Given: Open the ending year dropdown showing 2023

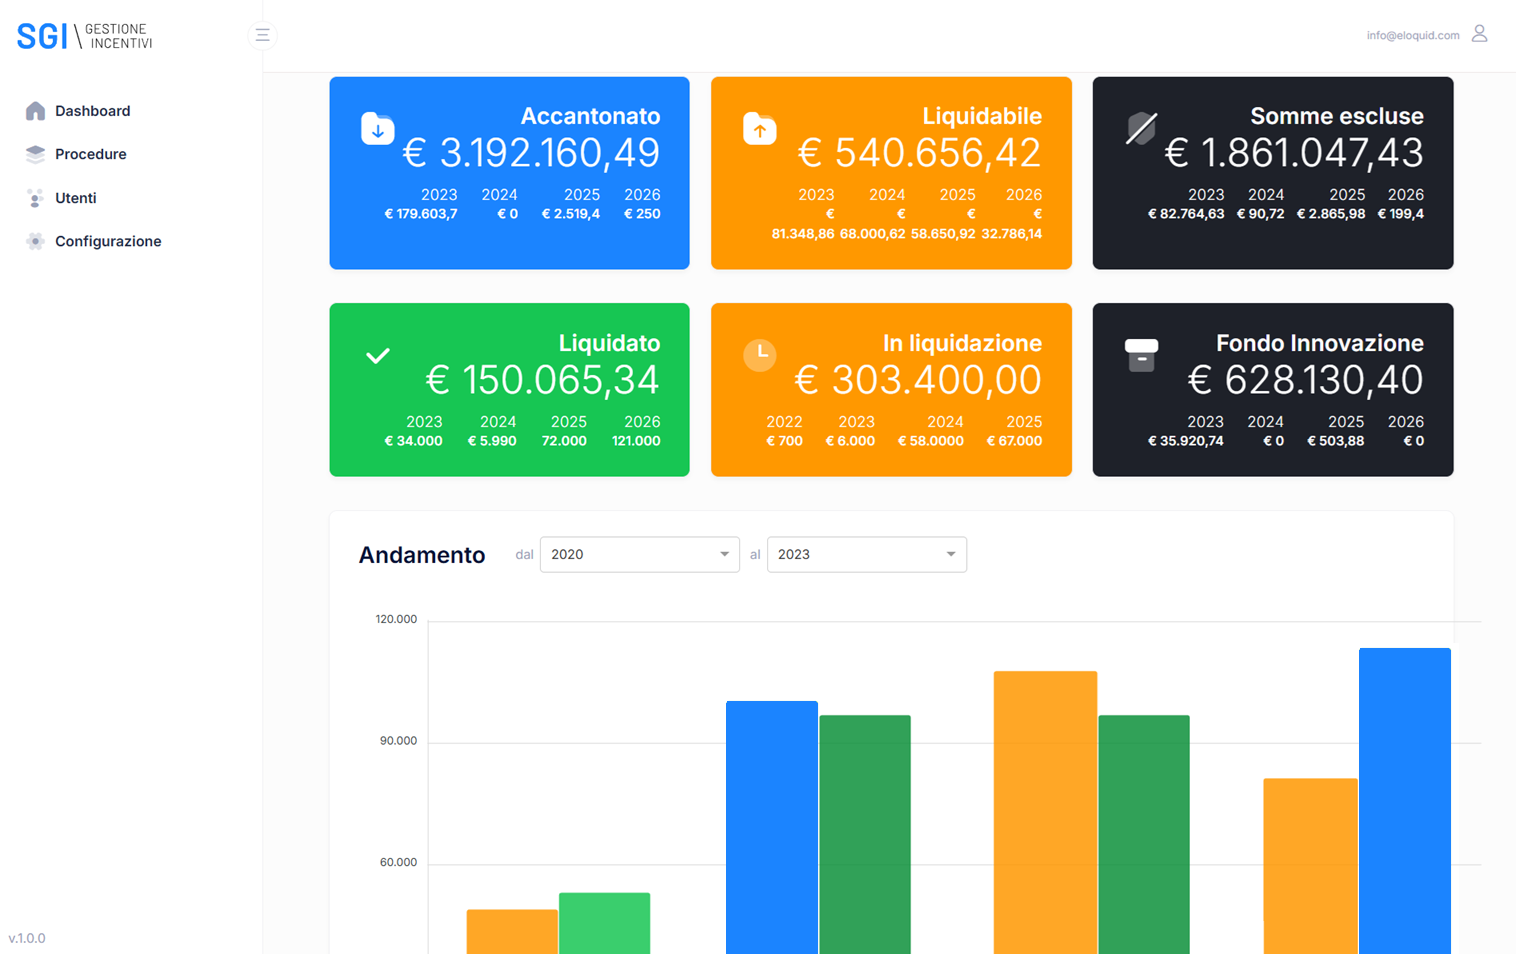Looking at the screenshot, I should [x=866, y=554].
